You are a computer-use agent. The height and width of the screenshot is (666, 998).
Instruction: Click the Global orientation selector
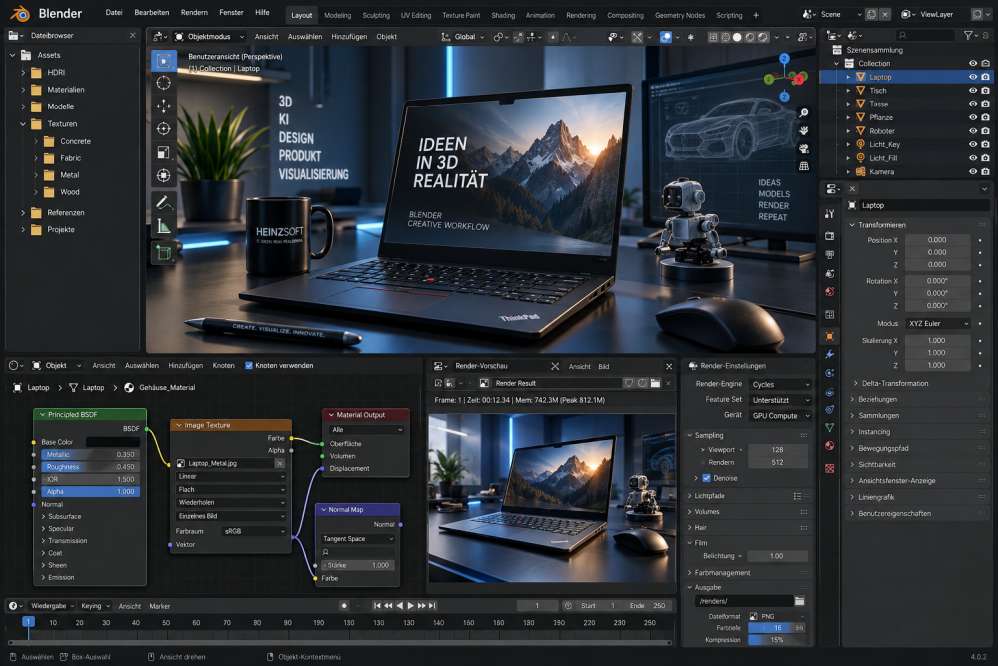click(462, 37)
